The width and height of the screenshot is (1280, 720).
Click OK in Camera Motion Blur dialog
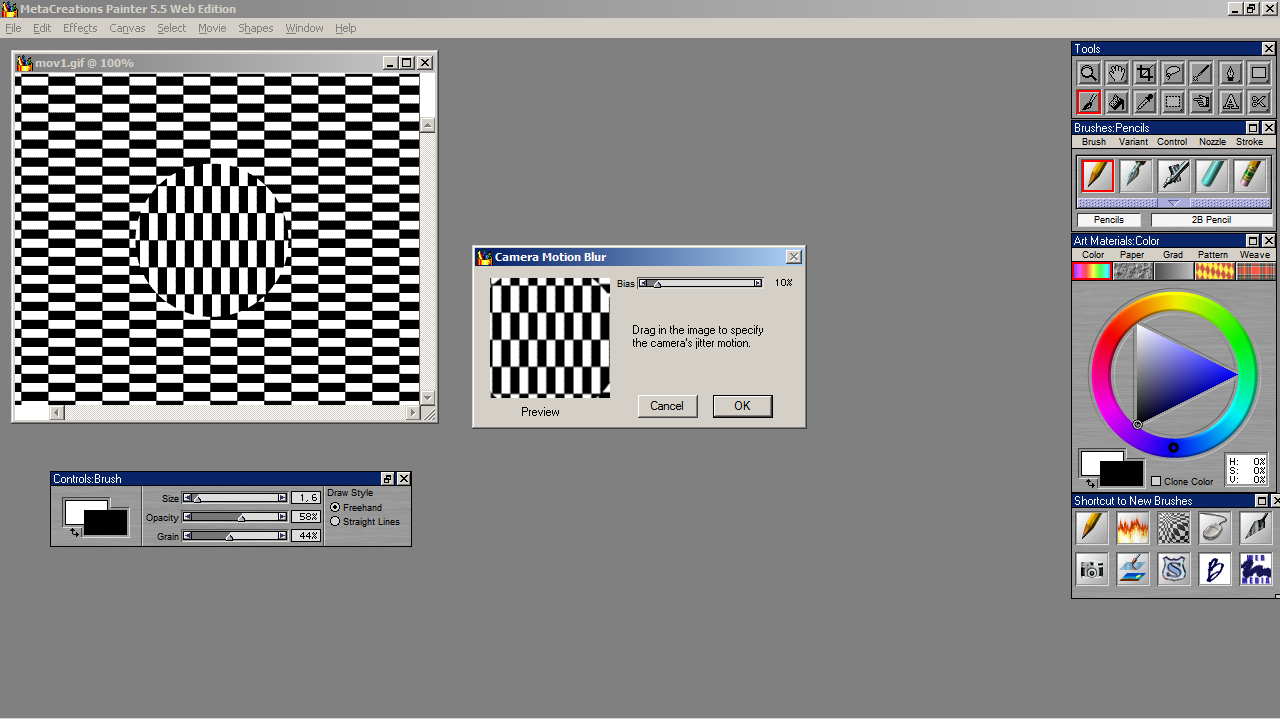pos(742,406)
